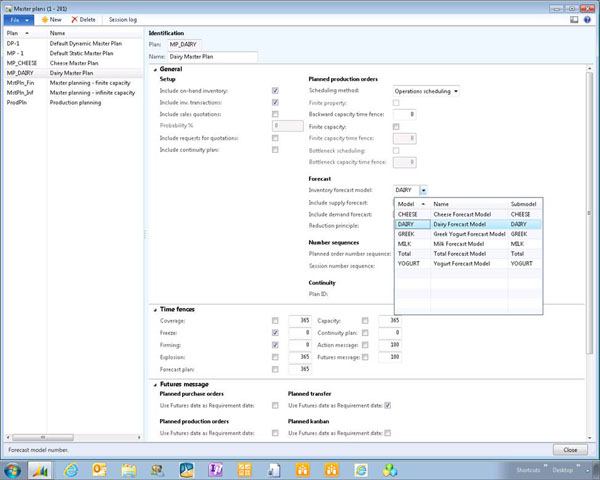
Task: Click the Inventory forecast model dropdown arrow
Action: click(x=424, y=189)
